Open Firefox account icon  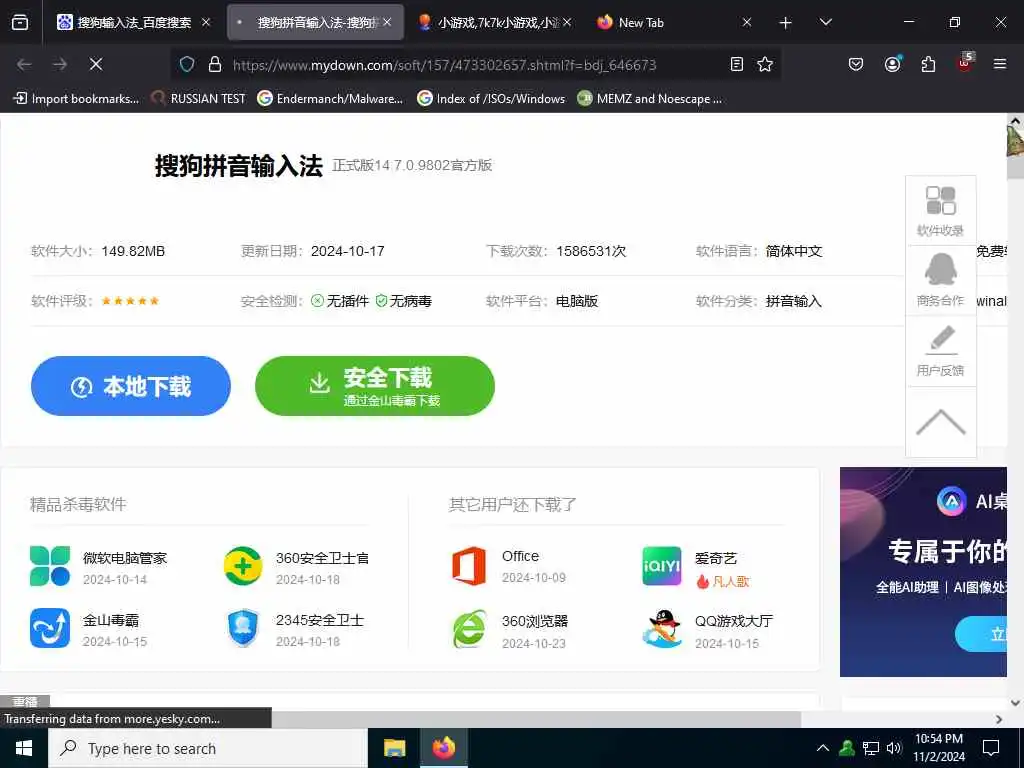click(x=892, y=64)
